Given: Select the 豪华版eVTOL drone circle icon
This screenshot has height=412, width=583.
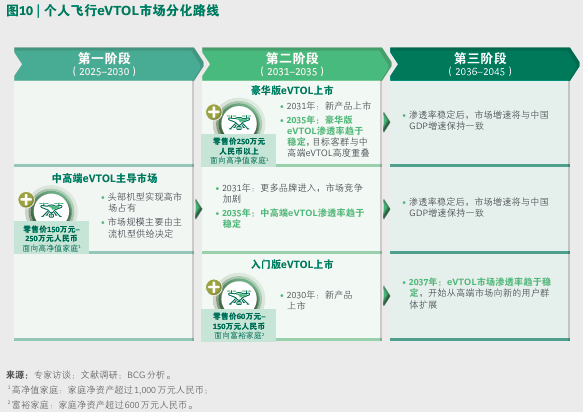Looking at the screenshot, I should click(x=239, y=121).
